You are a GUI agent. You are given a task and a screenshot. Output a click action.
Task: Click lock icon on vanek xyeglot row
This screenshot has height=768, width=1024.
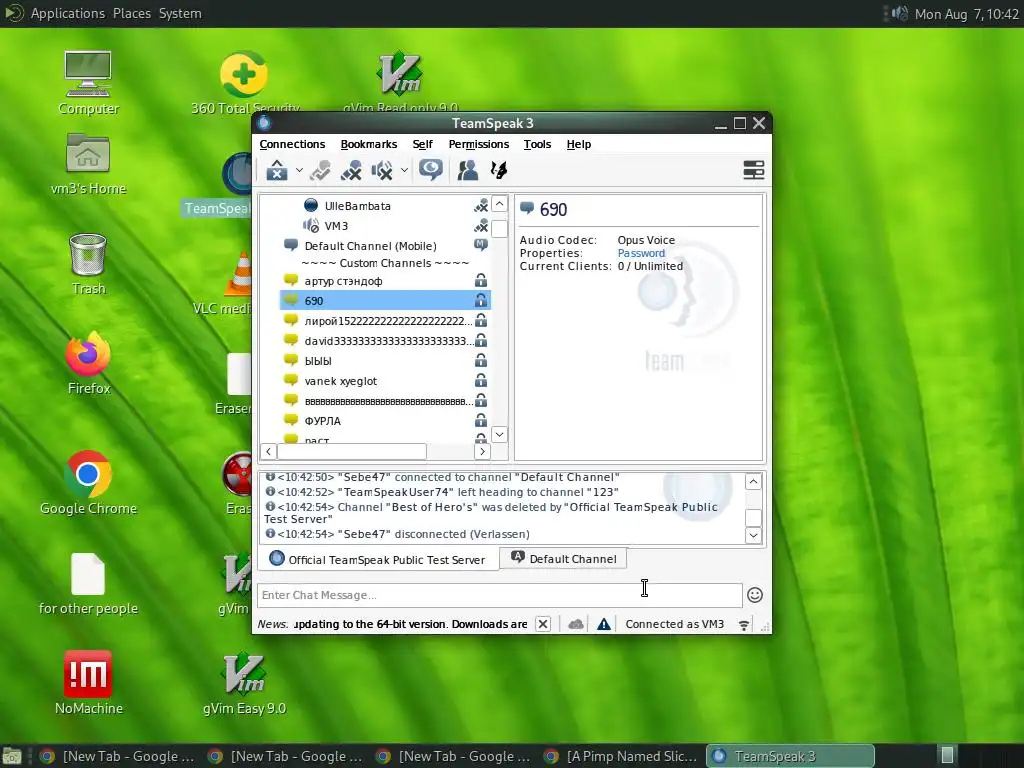(x=481, y=381)
